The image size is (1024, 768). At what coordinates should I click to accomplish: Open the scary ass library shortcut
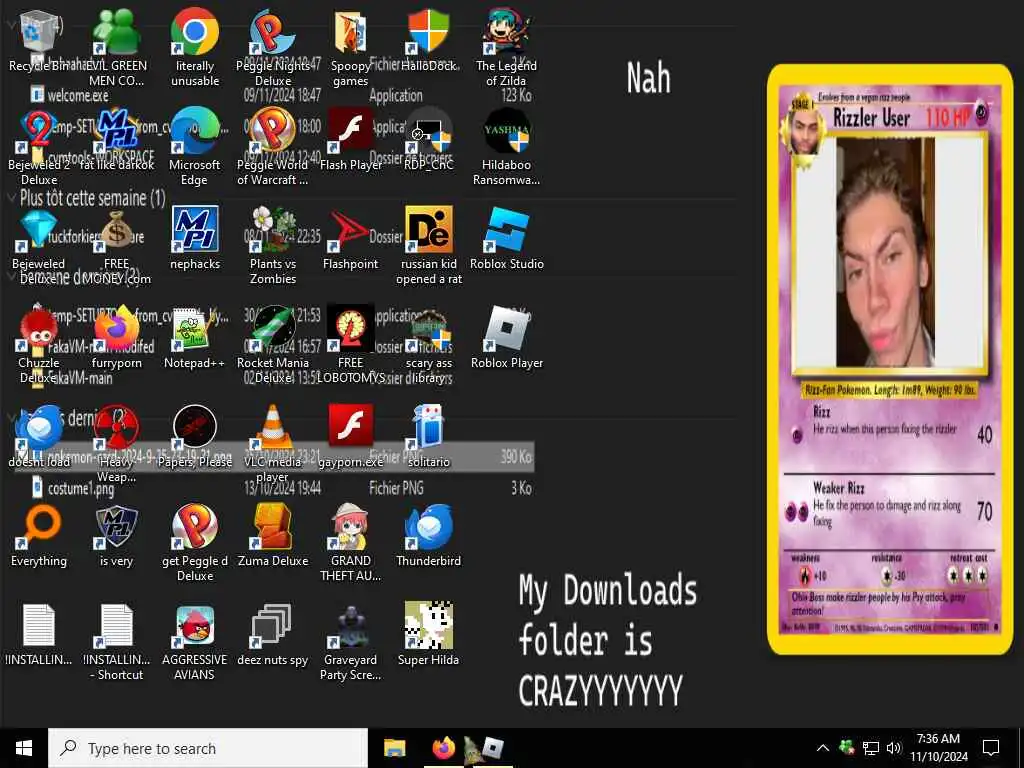click(x=428, y=330)
